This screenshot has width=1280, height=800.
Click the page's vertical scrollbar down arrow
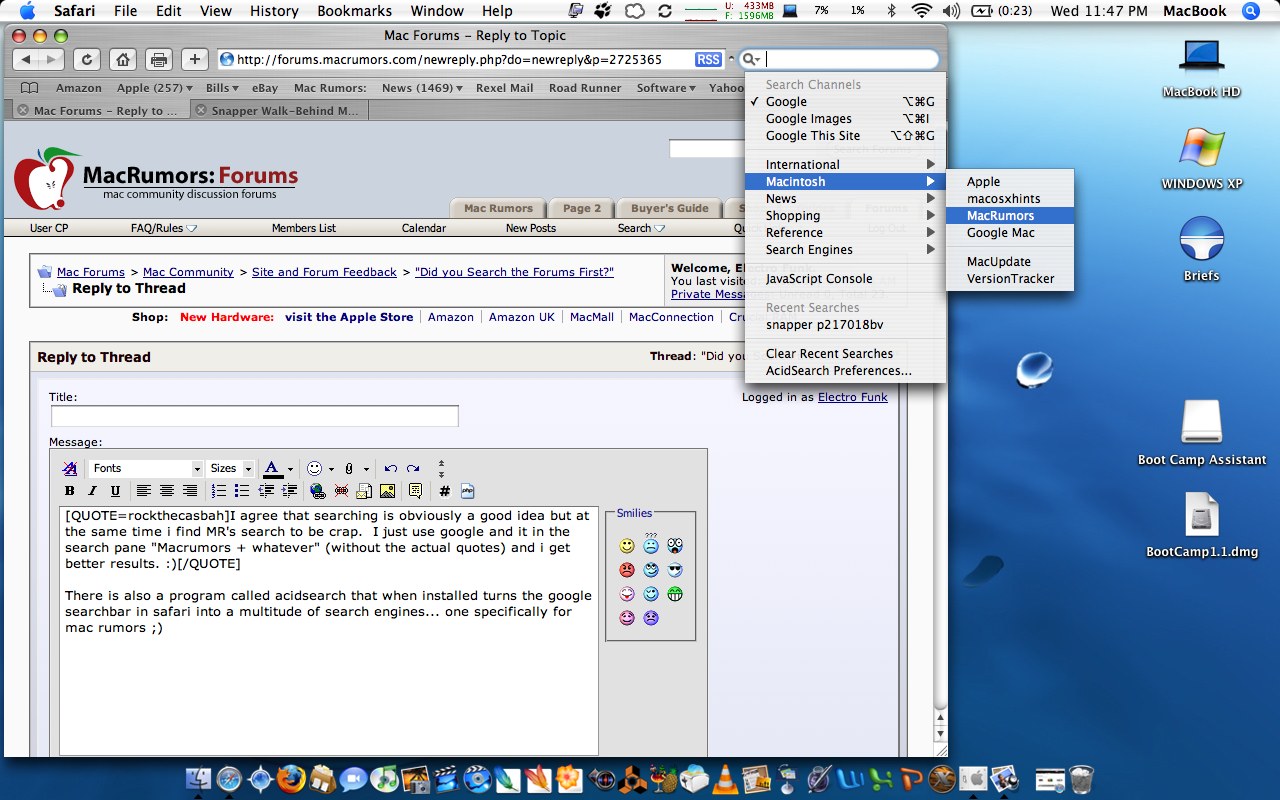(939, 734)
